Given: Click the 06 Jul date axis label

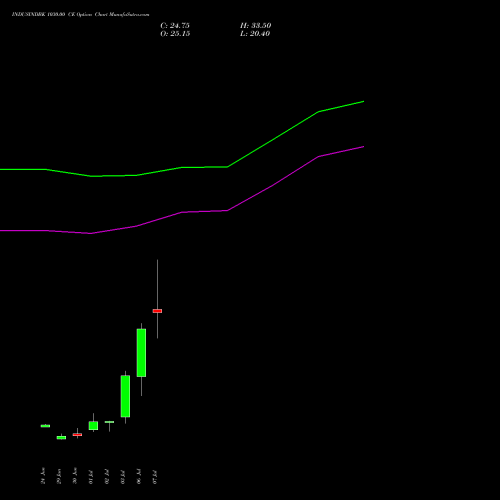Looking at the screenshot, I should 139,476.
